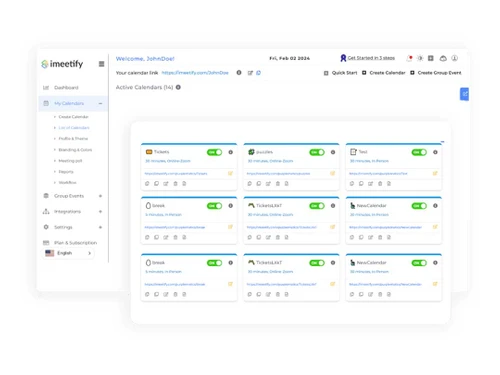
Task: Switch theme using the sun icon
Action: (420, 58)
